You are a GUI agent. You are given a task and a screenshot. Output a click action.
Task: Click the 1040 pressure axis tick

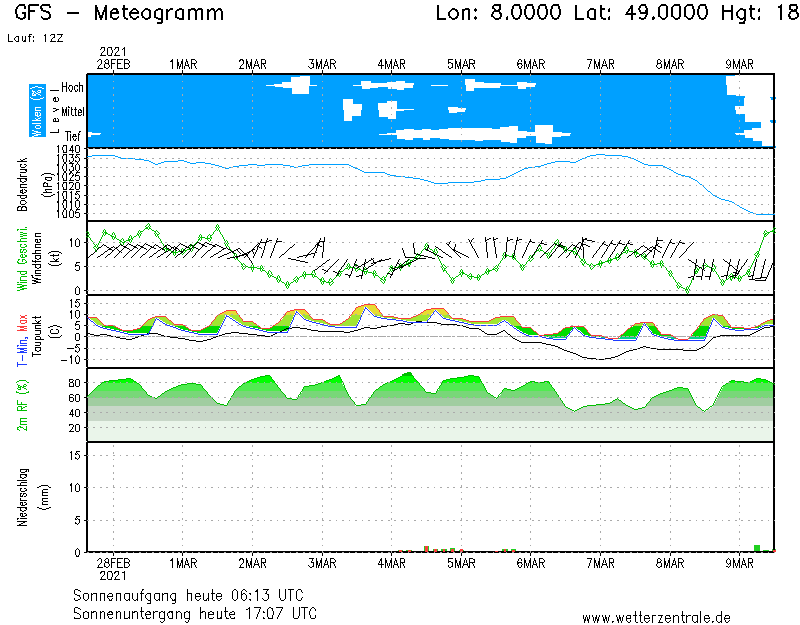69,150
